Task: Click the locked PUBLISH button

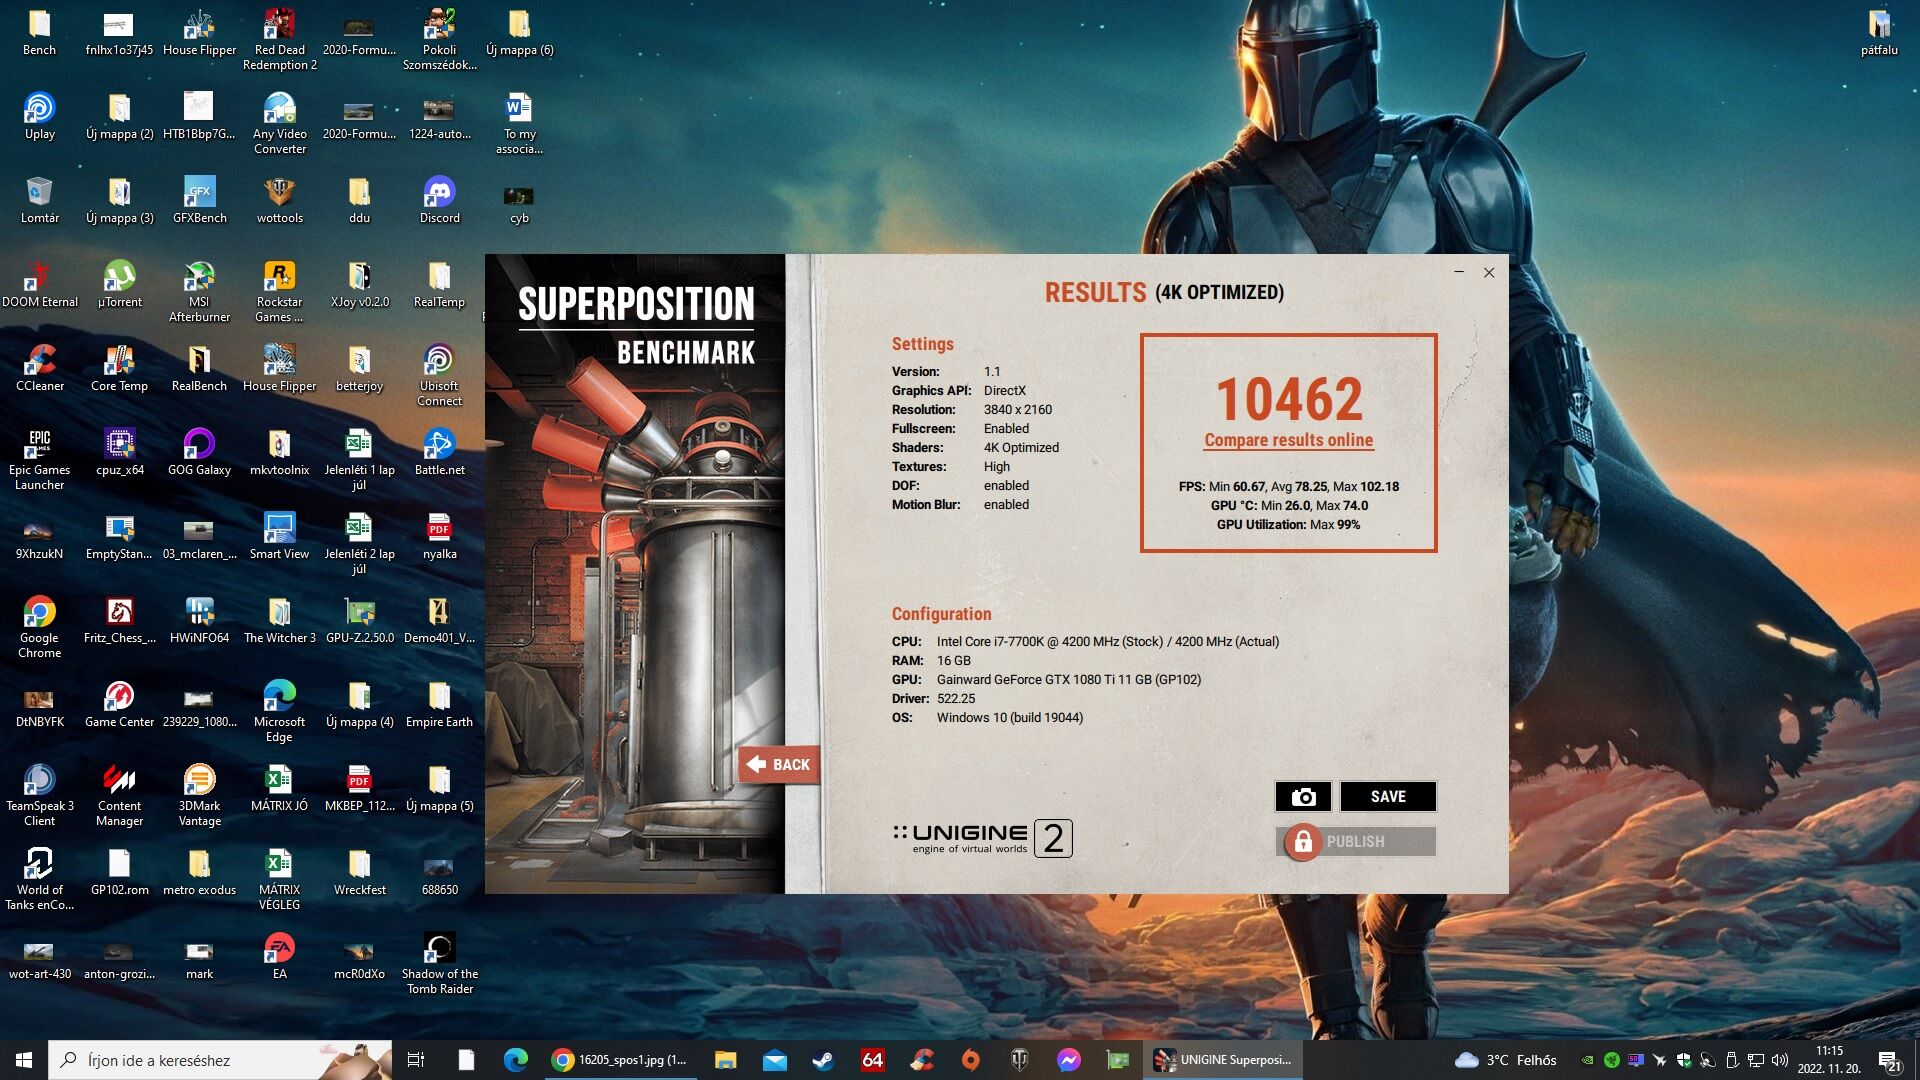Action: click(x=1355, y=841)
